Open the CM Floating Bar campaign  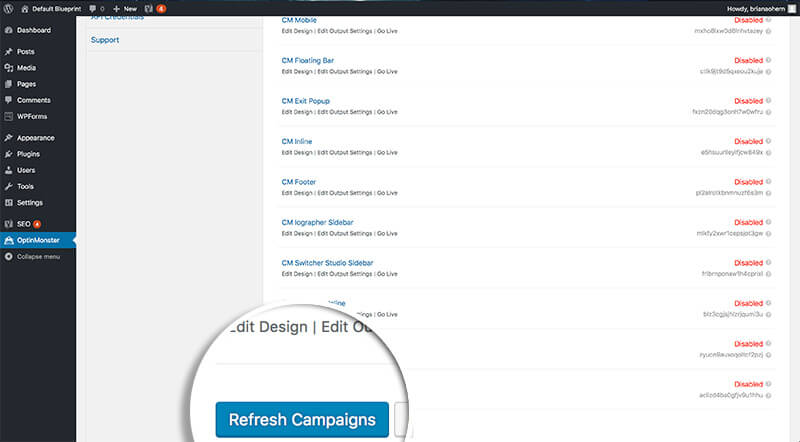(x=308, y=60)
